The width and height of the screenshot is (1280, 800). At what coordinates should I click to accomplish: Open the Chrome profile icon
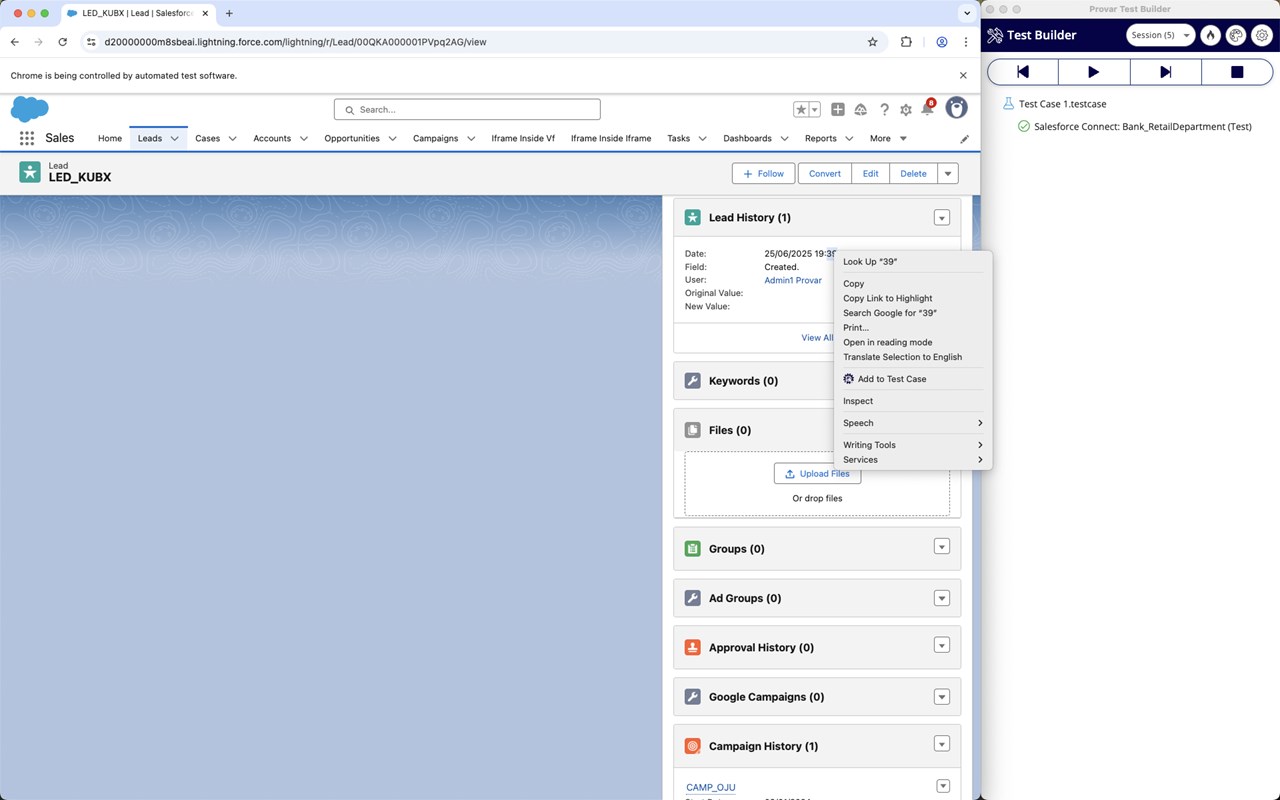[x=942, y=42]
